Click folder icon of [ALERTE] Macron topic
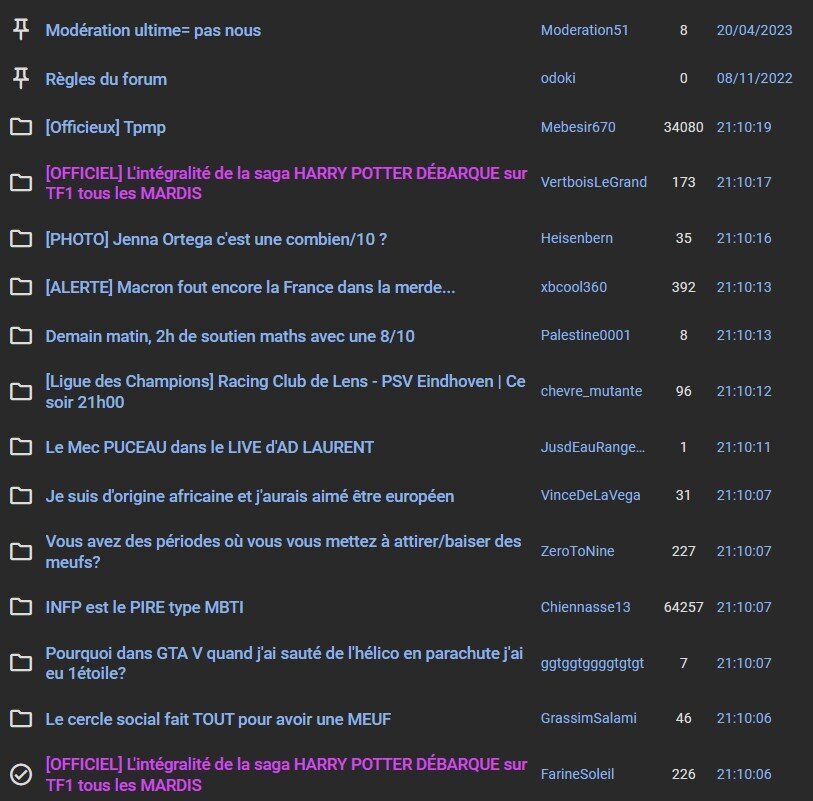Screen dimensions: 813x801 point(21,287)
